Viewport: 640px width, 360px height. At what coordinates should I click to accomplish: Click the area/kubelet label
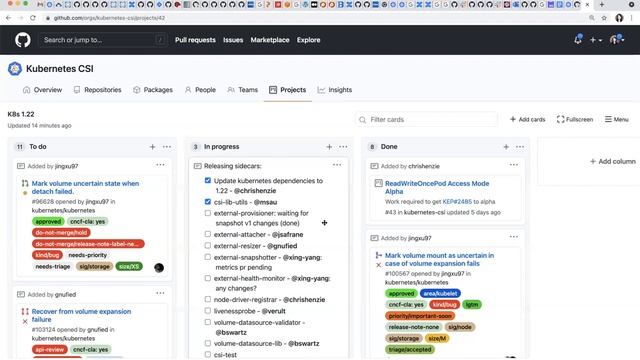[440, 293]
